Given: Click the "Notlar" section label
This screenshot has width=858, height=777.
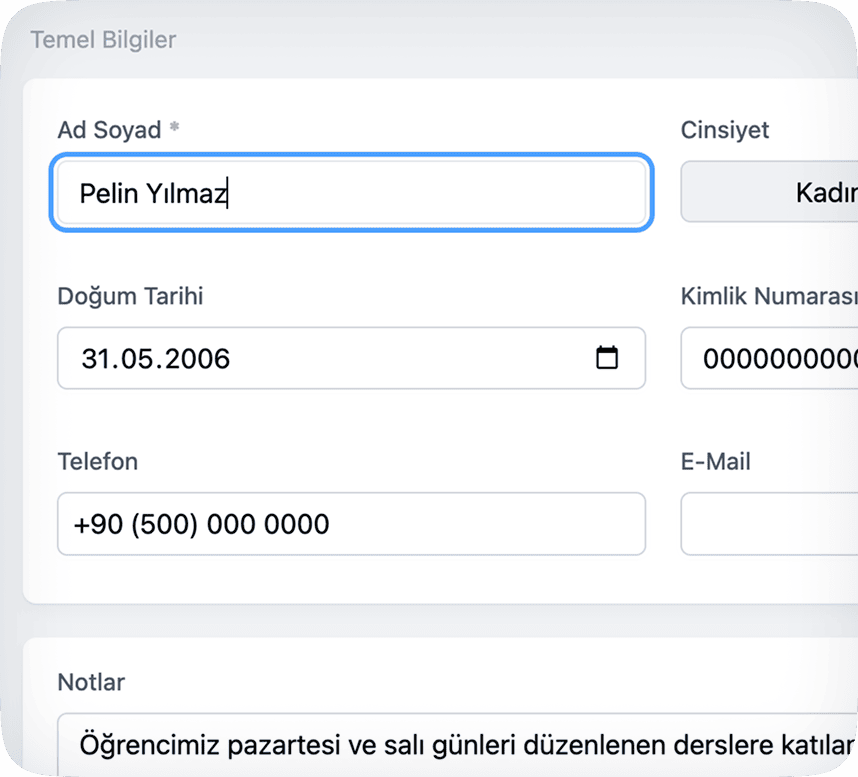Looking at the screenshot, I should point(91,682).
